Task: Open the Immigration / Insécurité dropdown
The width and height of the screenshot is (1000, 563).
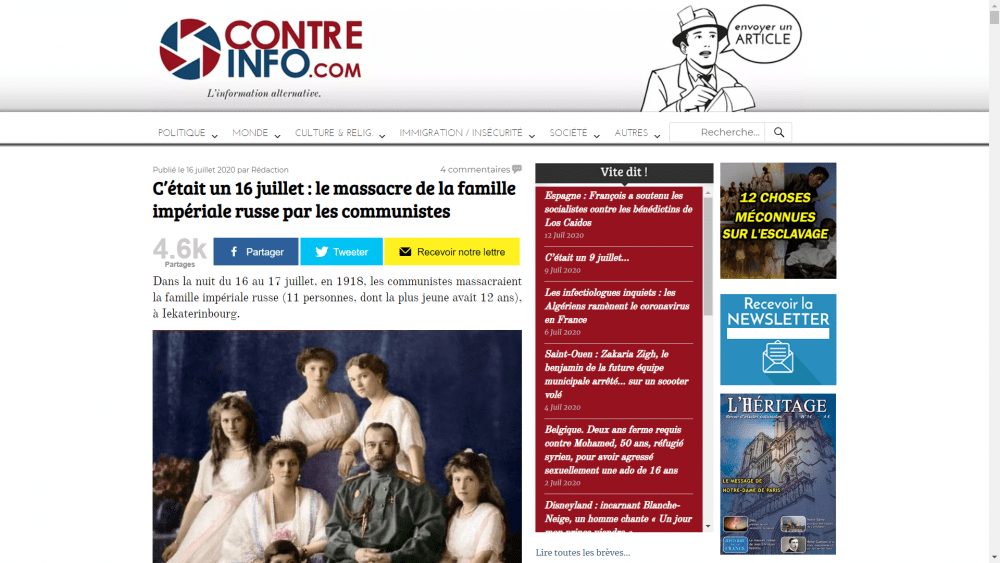Action: (x=467, y=133)
